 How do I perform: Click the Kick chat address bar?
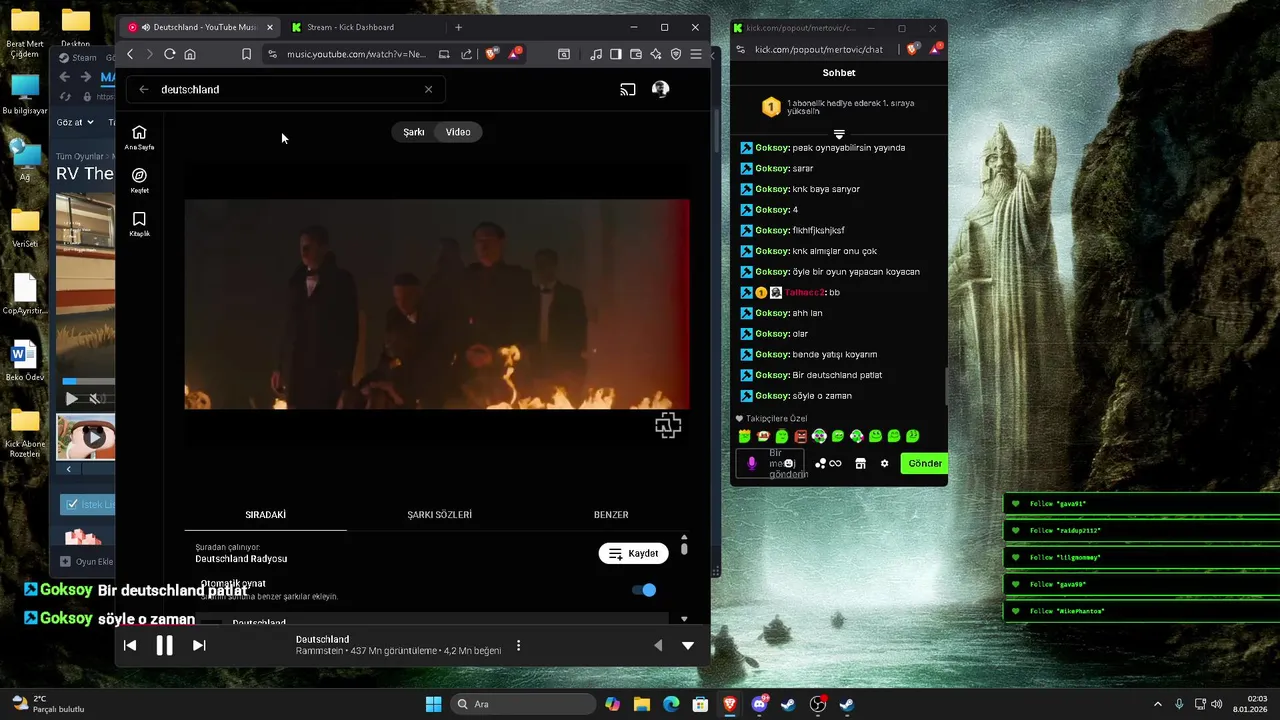(819, 49)
